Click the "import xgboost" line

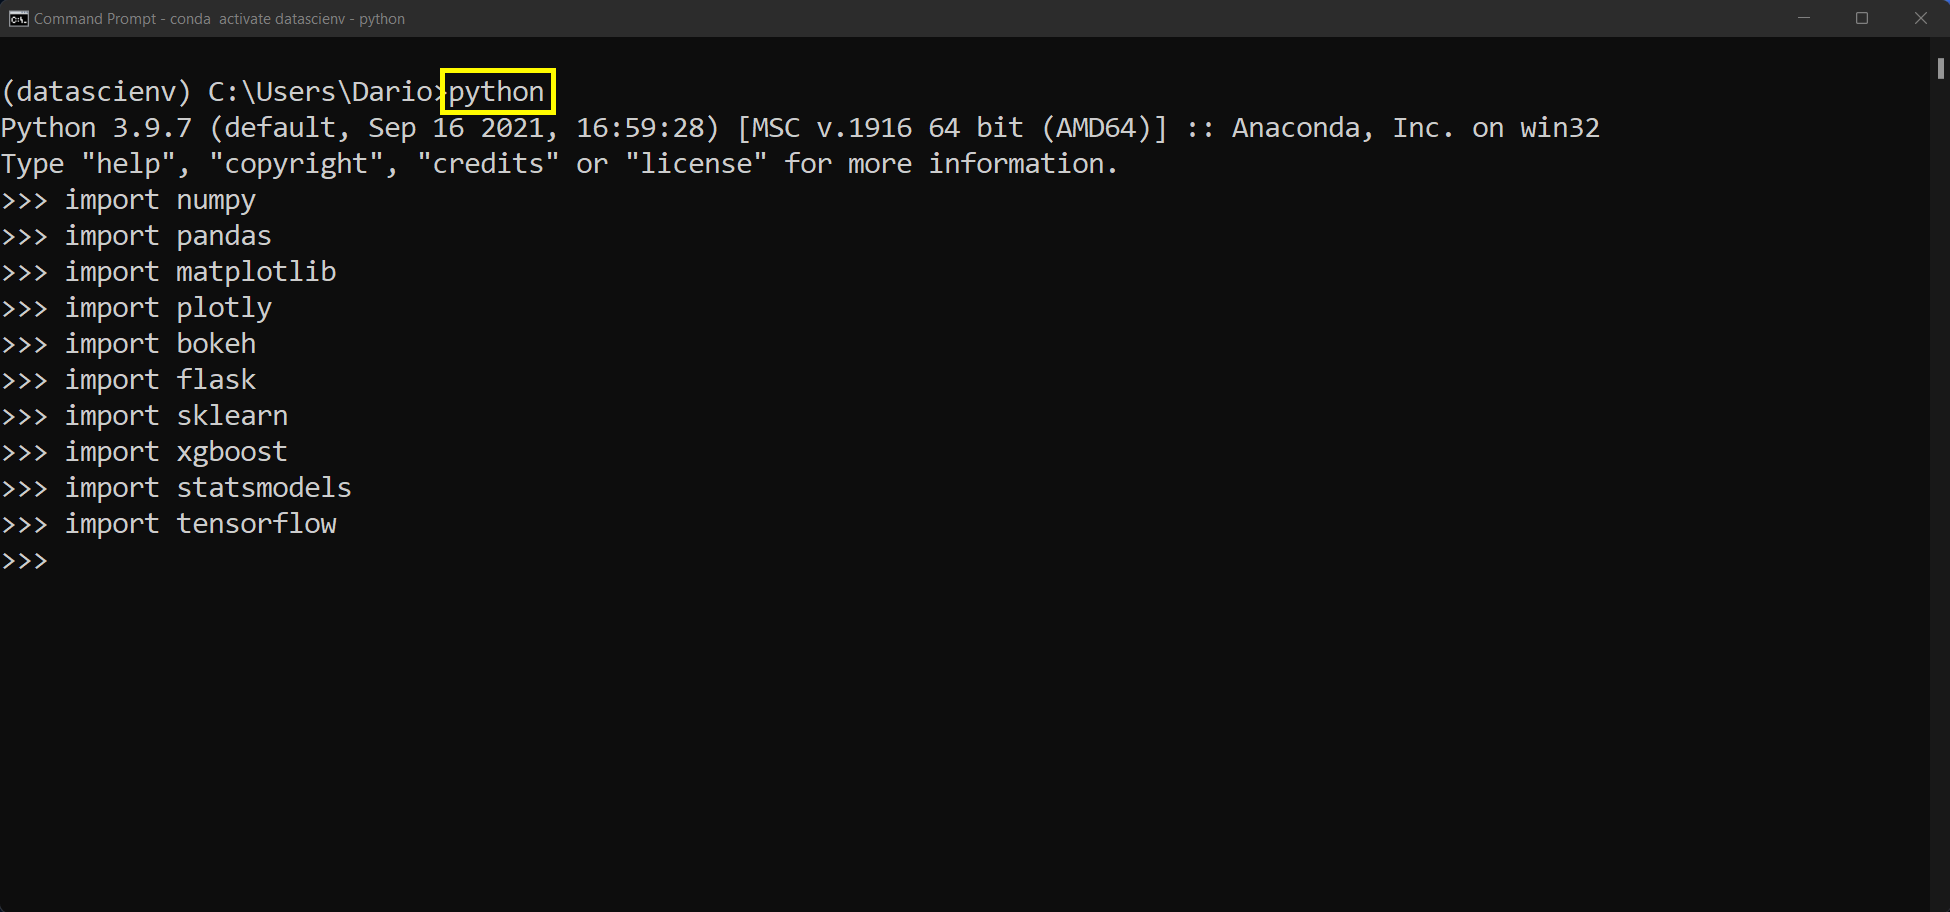pyautogui.click(x=176, y=452)
